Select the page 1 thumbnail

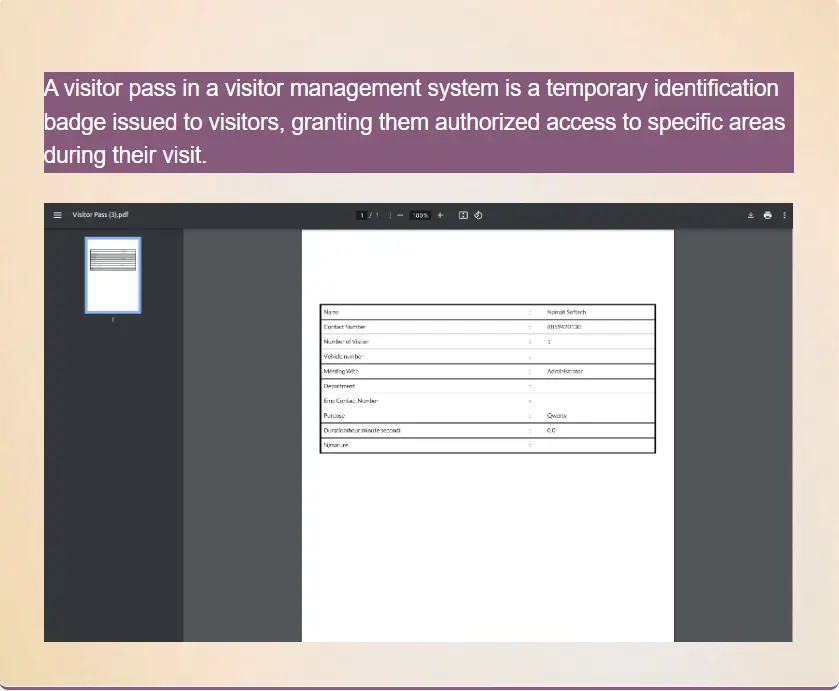pyautogui.click(x=113, y=275)
